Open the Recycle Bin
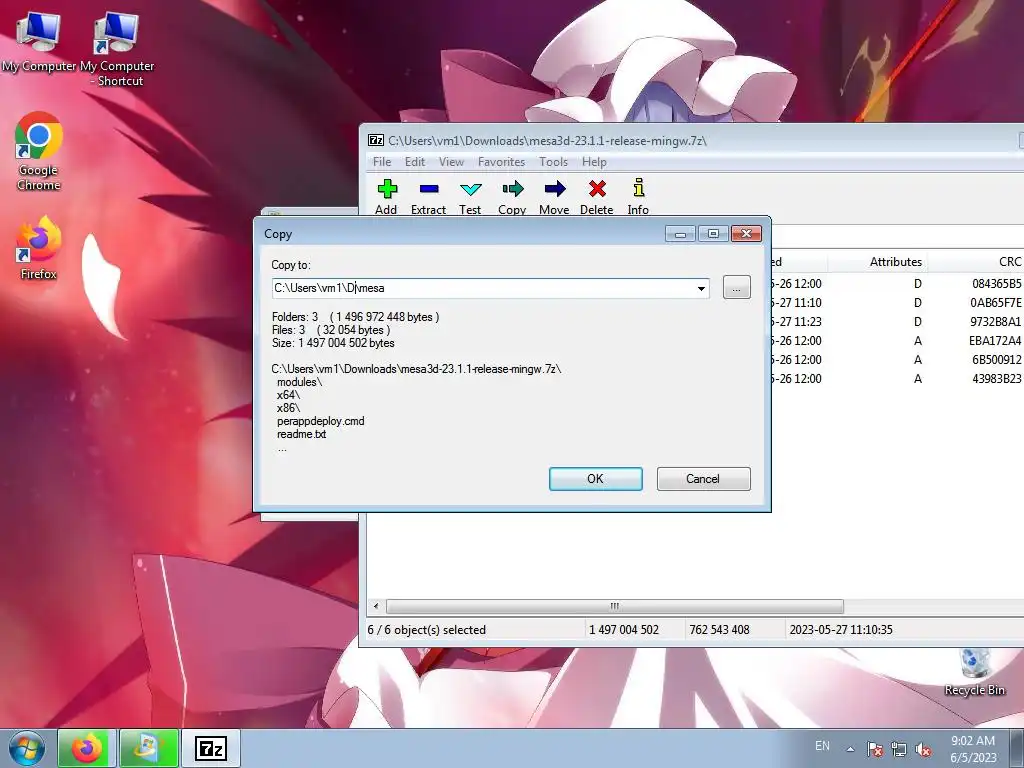The height and width of the screenshot is (768, 1024). pos(975,673)
